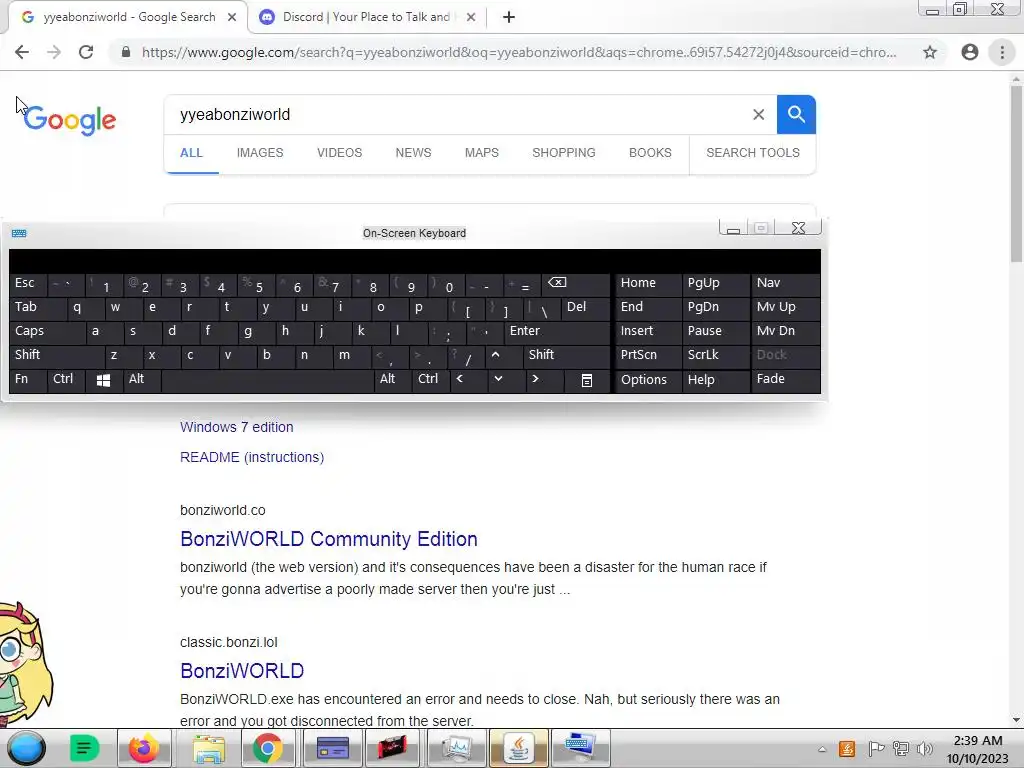The width and height of the screenshot is (1024, 768).
Task: Reload the current Google search page
Action: pyautogui.click(x=86, y=52)
